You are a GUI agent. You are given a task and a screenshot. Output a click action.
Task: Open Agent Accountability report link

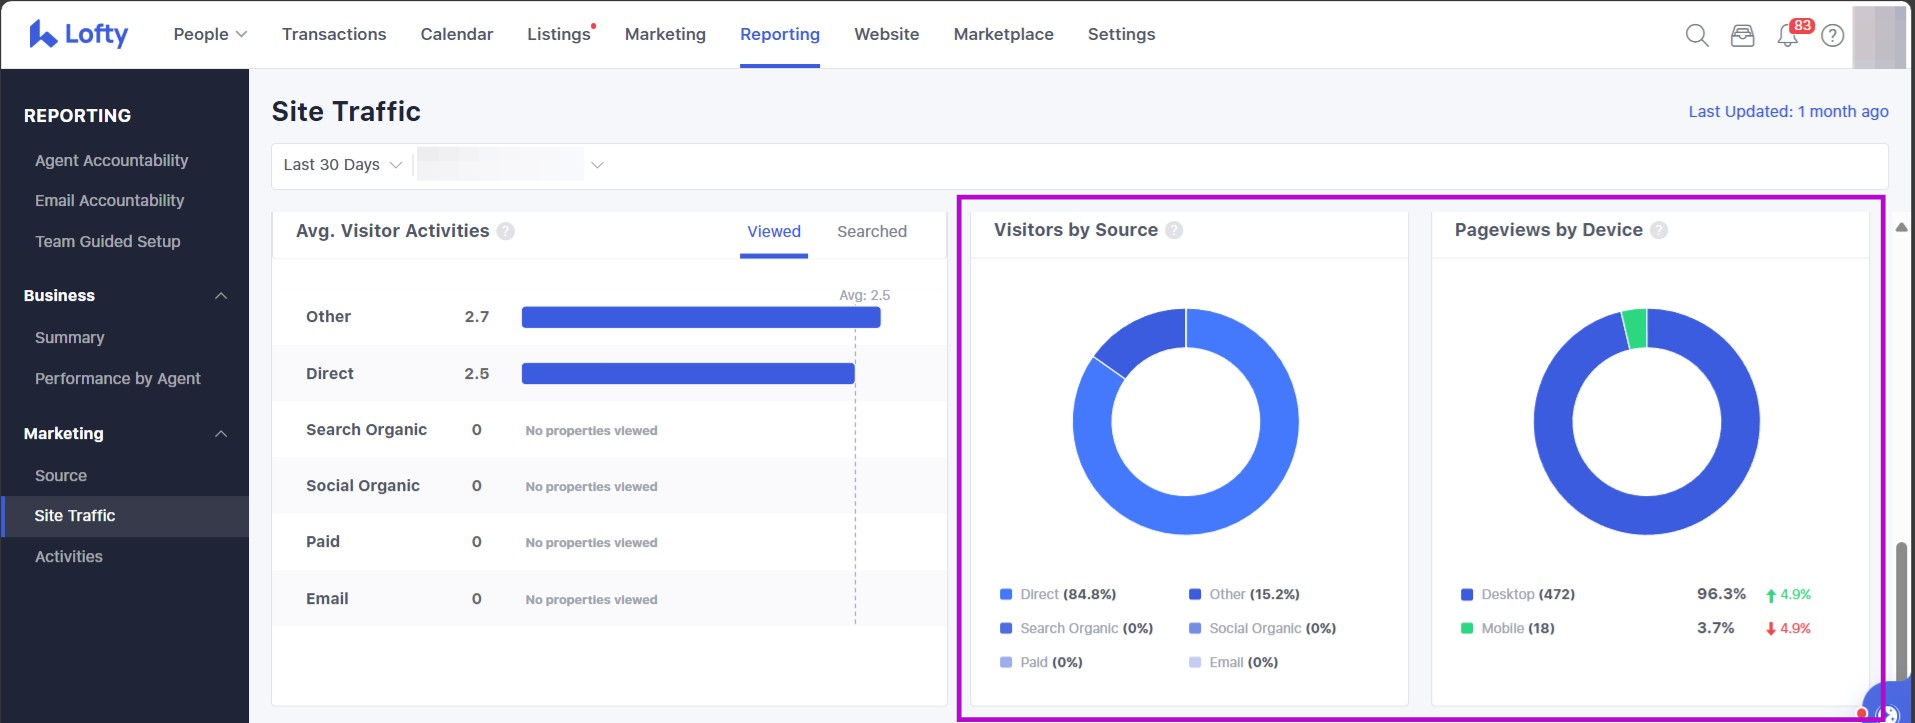(111, 160)
